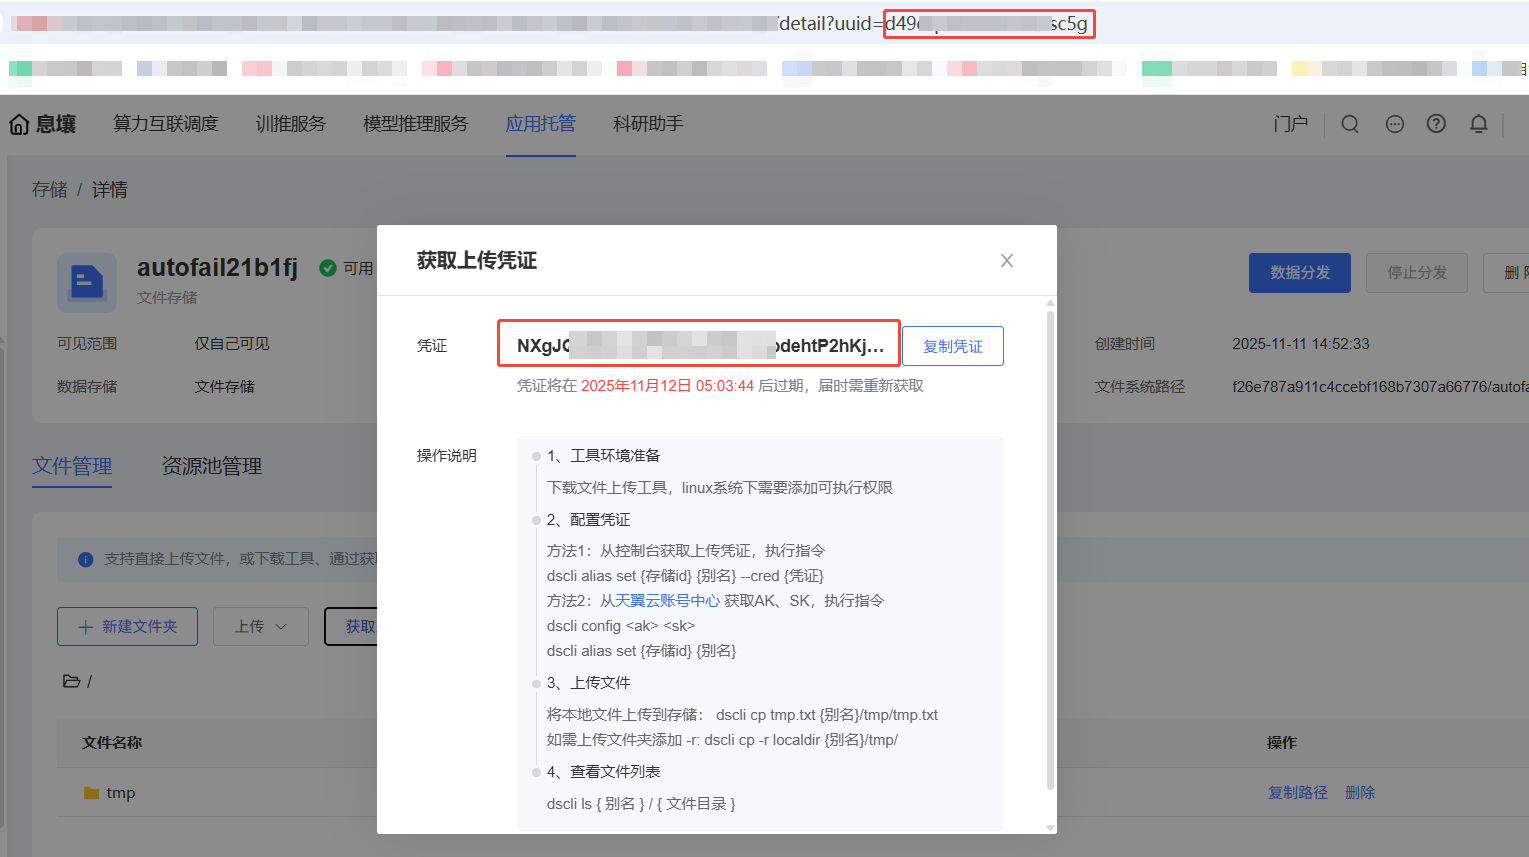Open the 天翼云账号中心 link
The height and width of the screenshot is (857, 1529).
[x=667, y=601]
